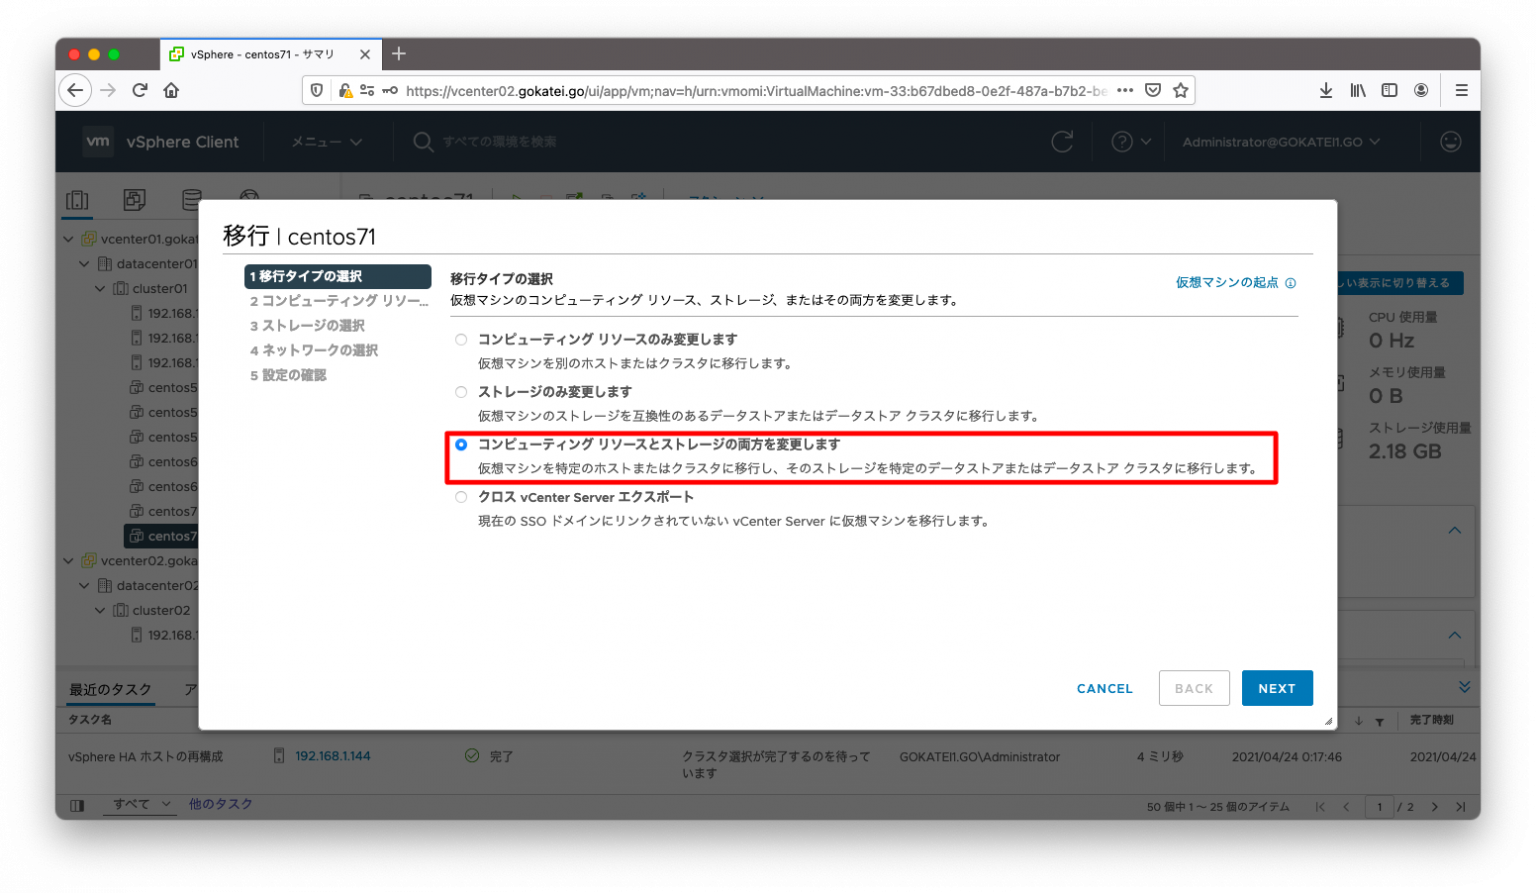Viewport: 1536px width, 893px height.
Task: Choose the クロス vCenter Server エクスポート option
Action: tap(461, 497)
